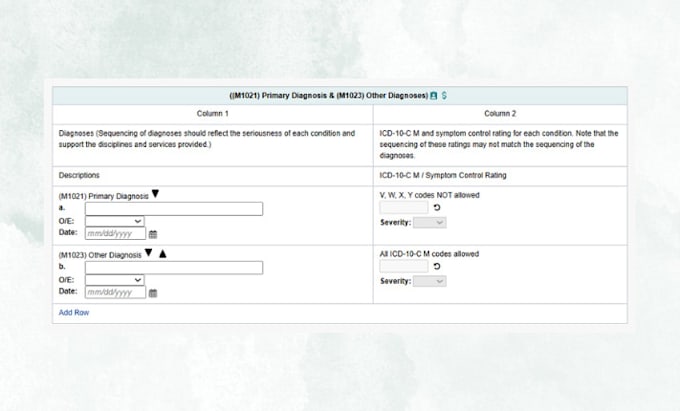Click the Primary Diagnosis date input field
Screen dimensions: 680x411
click(115, 234)
